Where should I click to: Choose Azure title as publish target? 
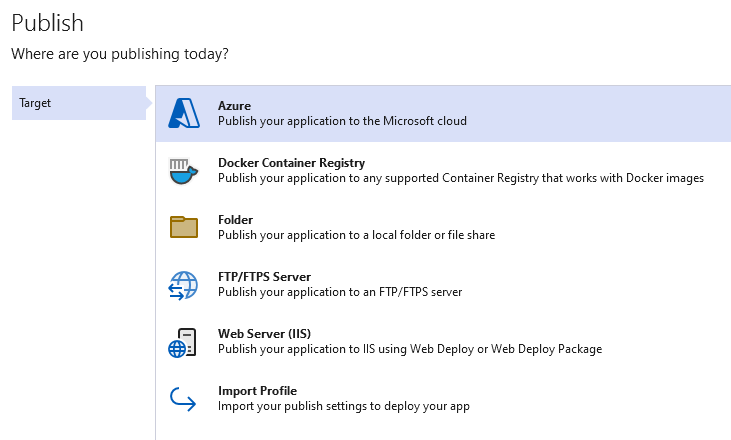(x=234, y=106)
